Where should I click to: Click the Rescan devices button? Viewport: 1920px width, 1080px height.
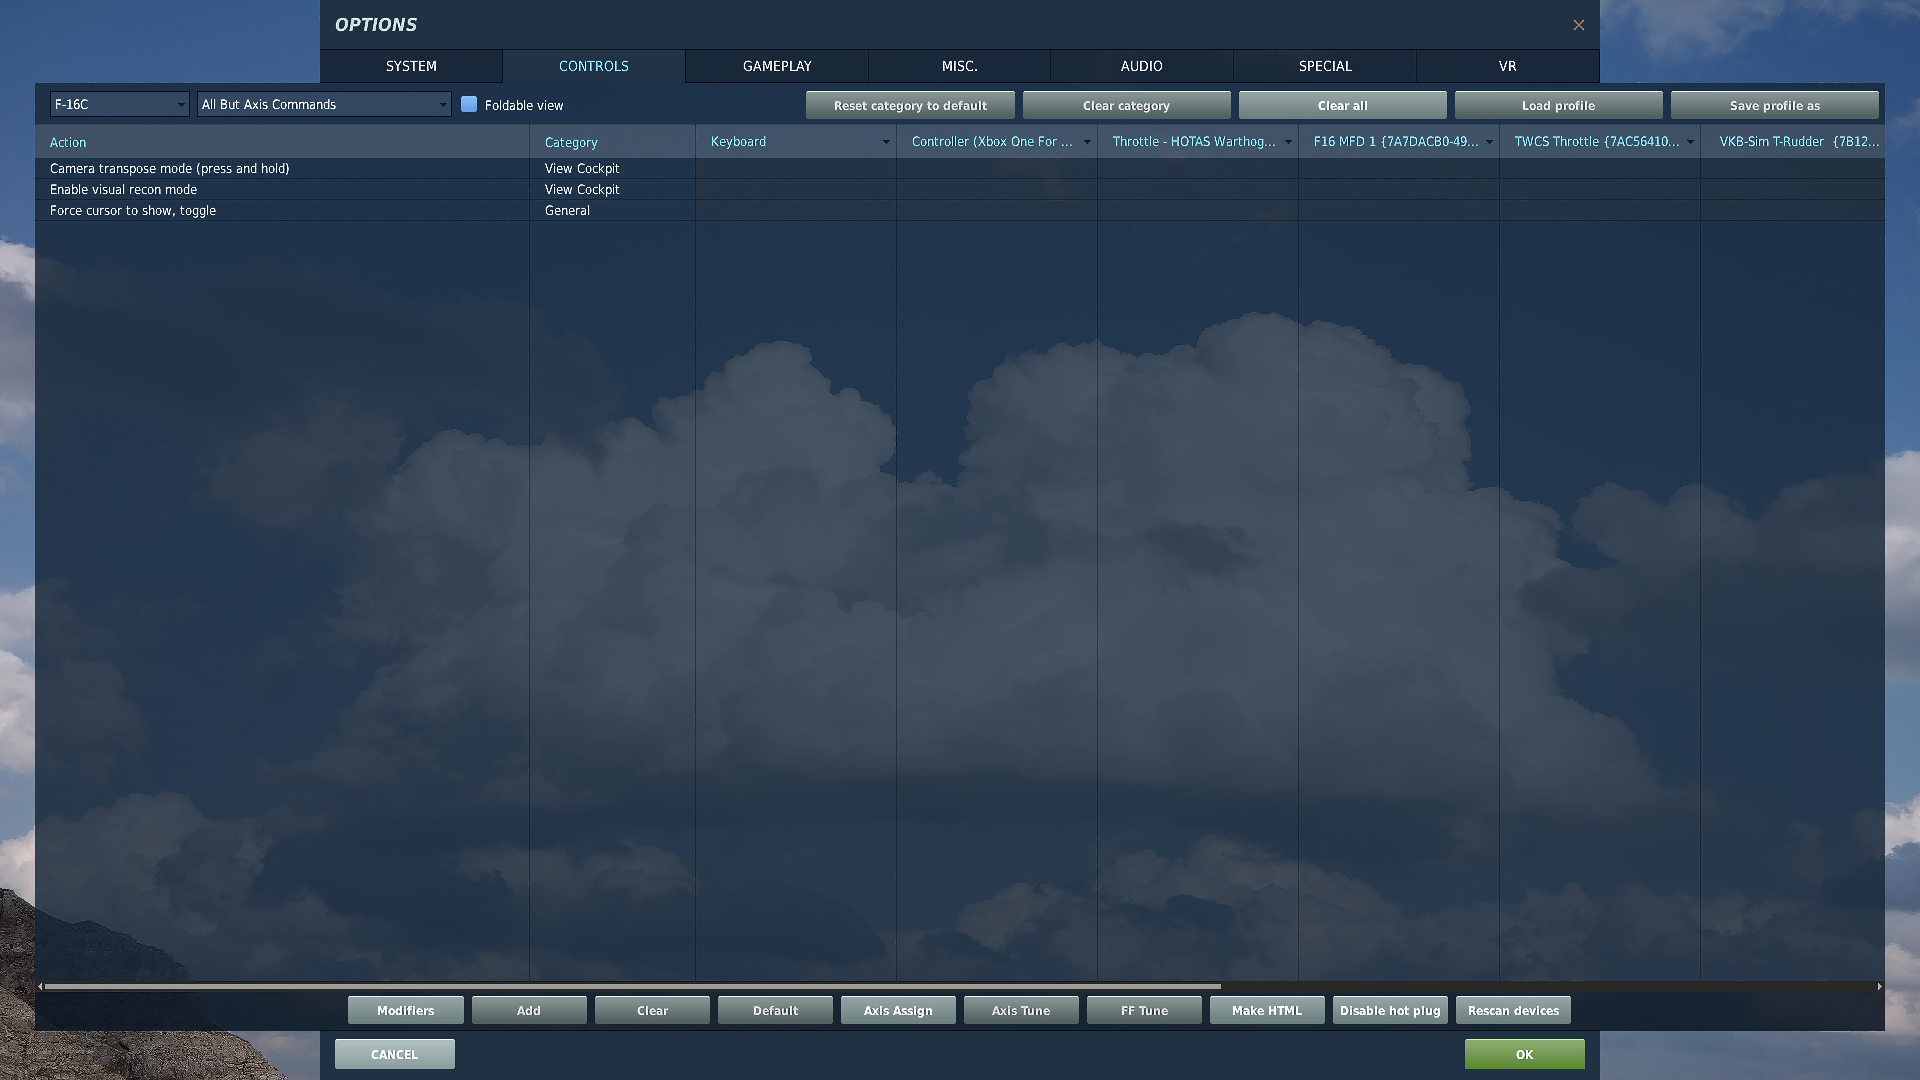click(1513, 1010)
